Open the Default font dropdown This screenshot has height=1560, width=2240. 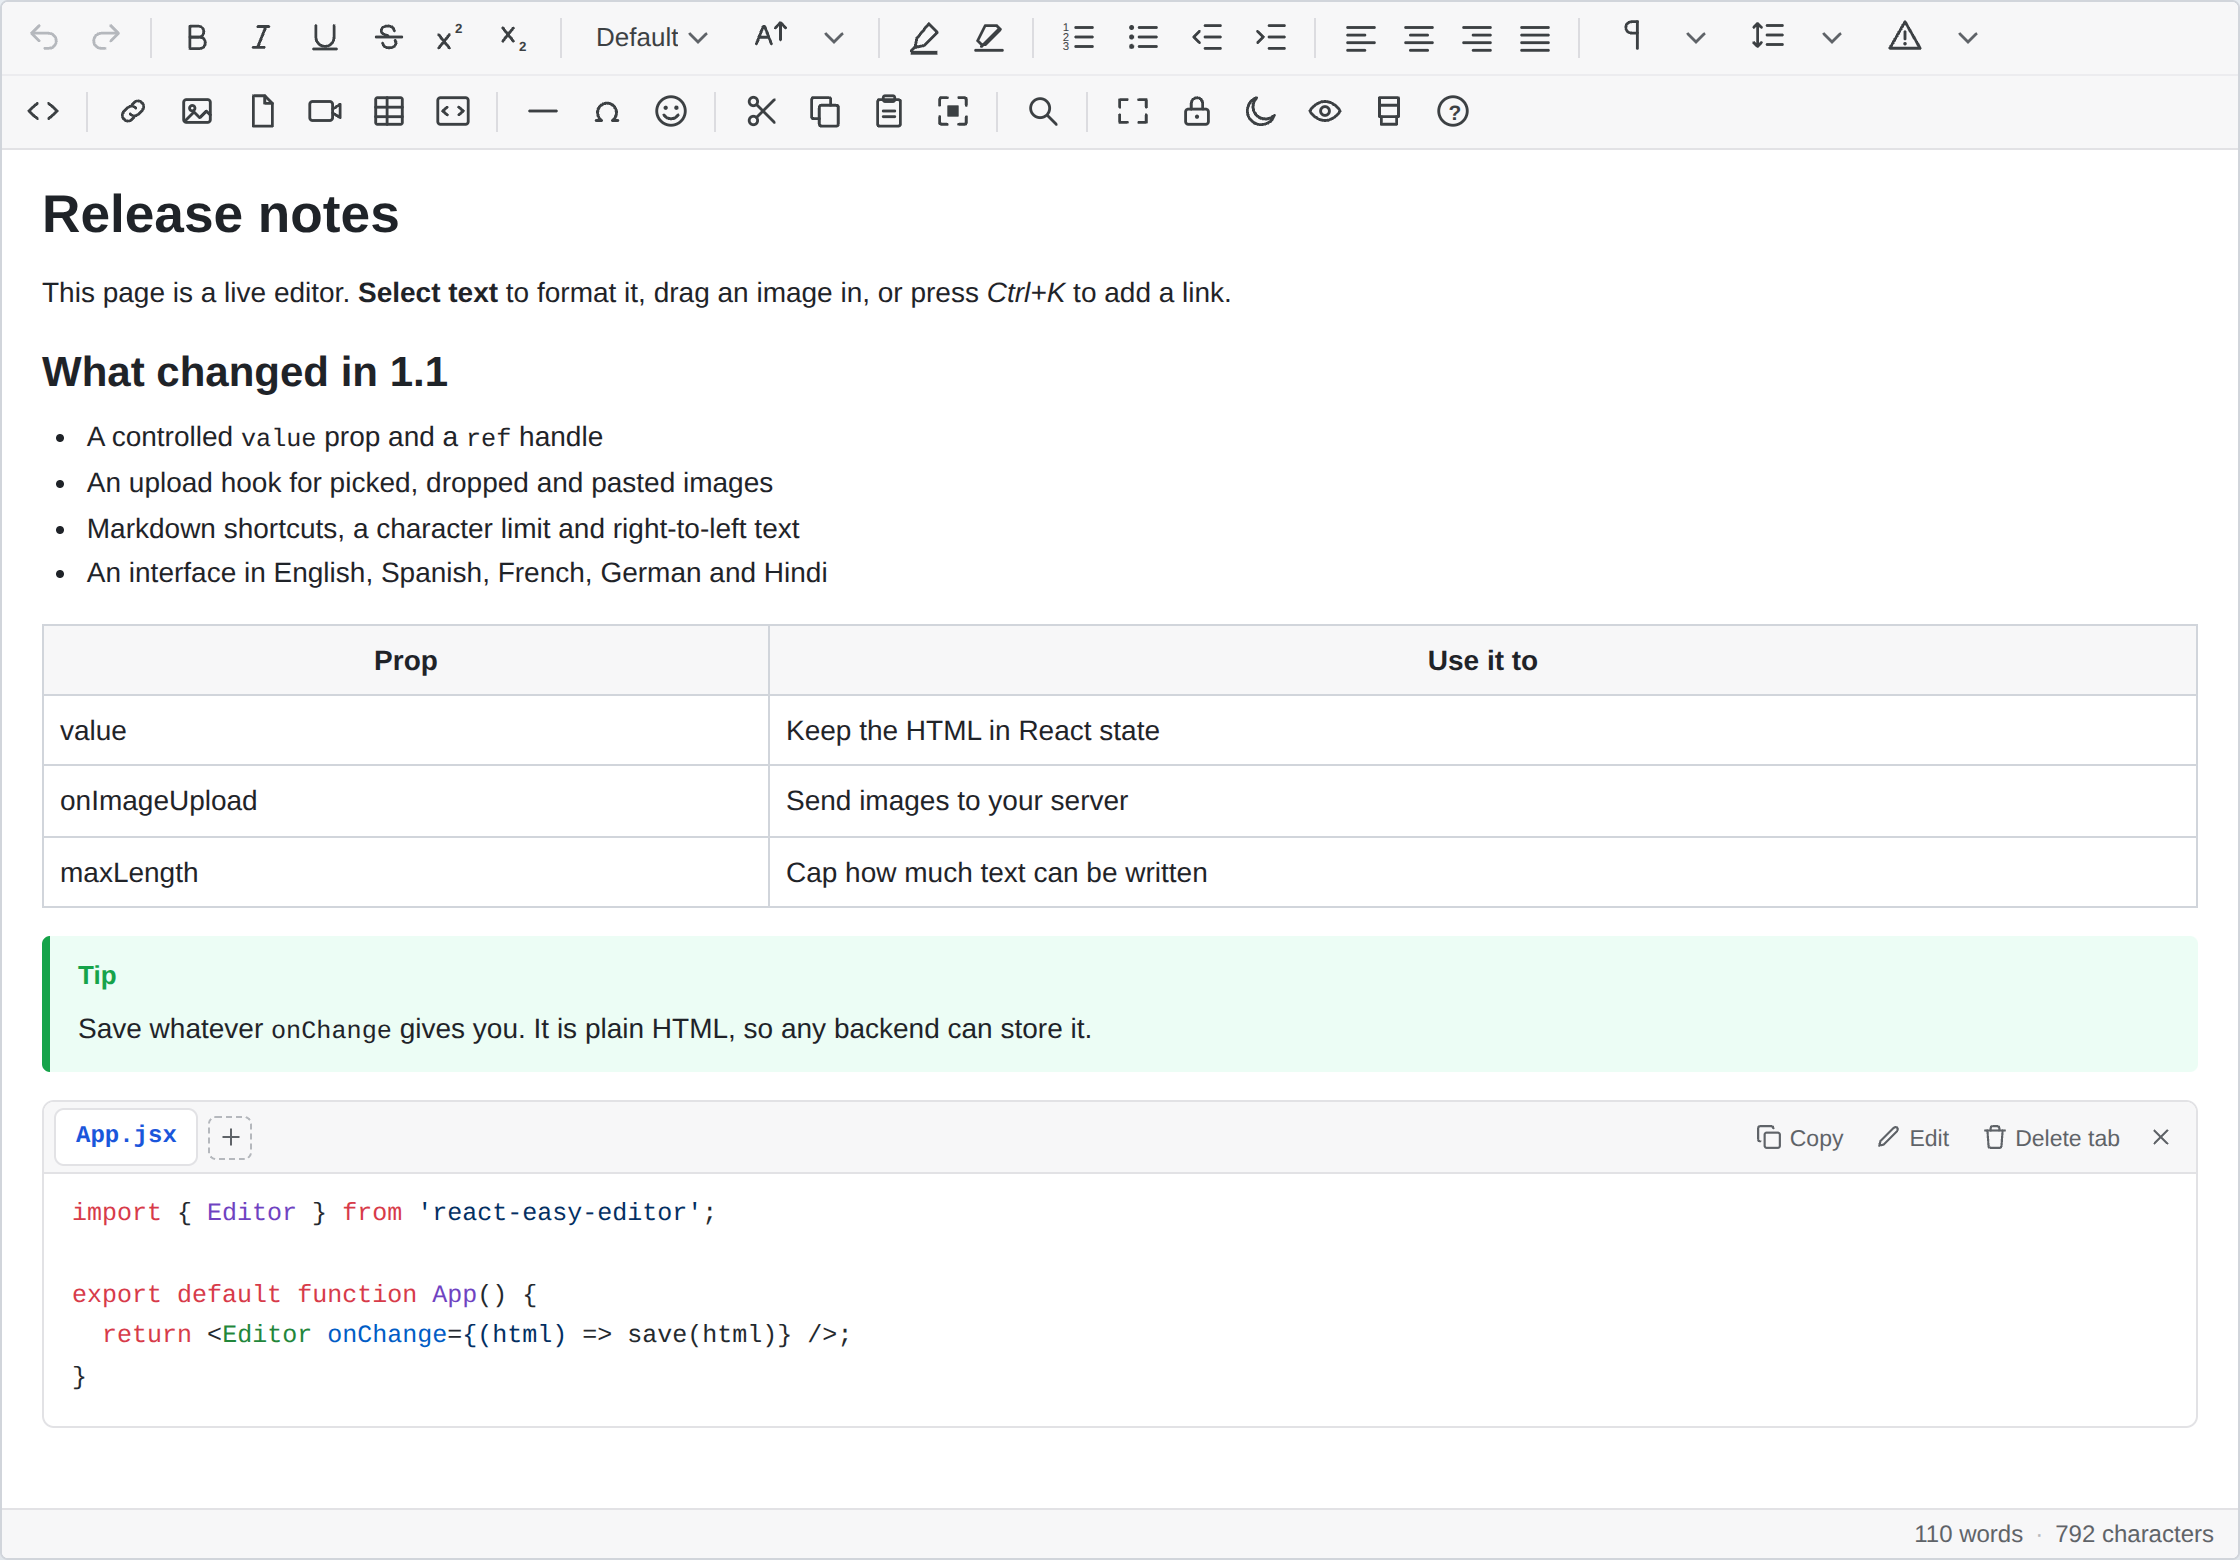click(651, 38)
